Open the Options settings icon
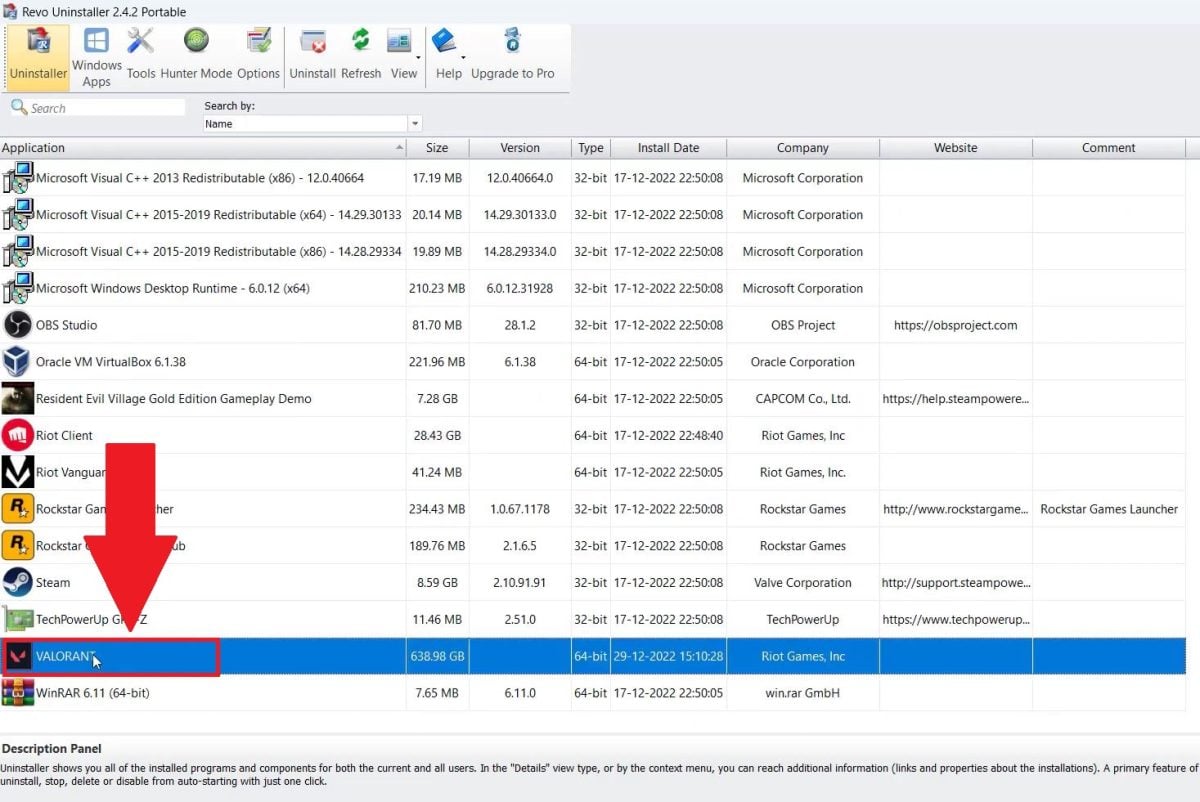 tap(258, 57)
